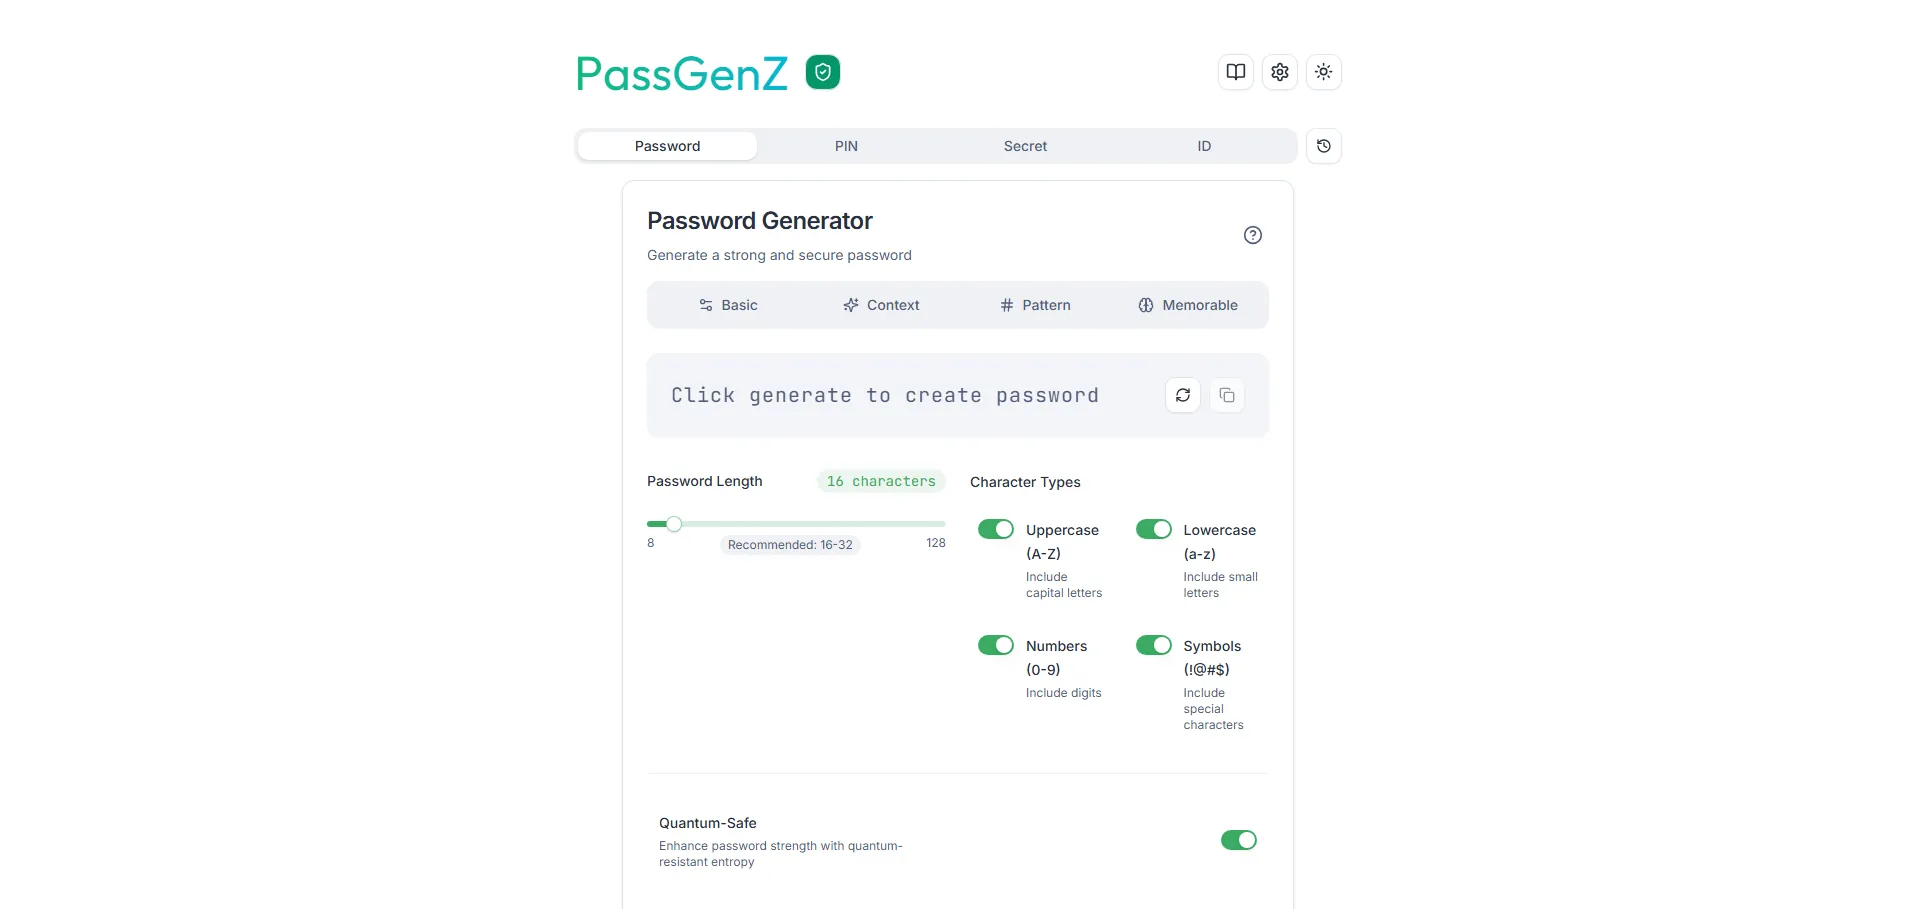Image resolution: width=1916 pixels, height=909 pixels.
Task: Click the help question mark icon
Action: click(1253, 235)
